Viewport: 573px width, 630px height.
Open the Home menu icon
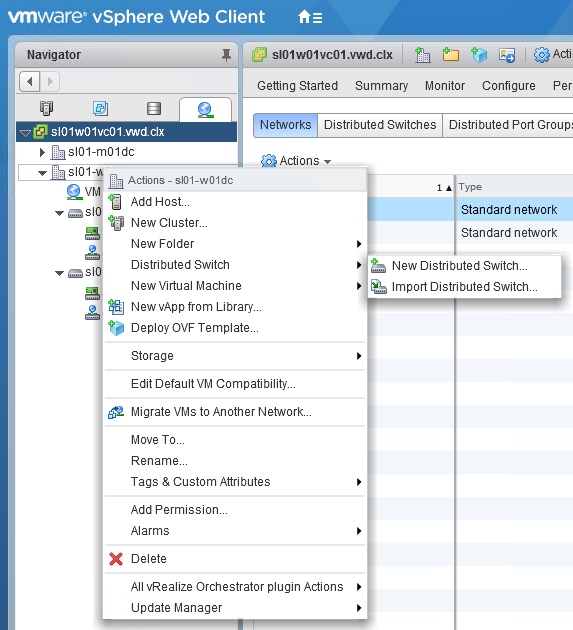pos(310,17)
